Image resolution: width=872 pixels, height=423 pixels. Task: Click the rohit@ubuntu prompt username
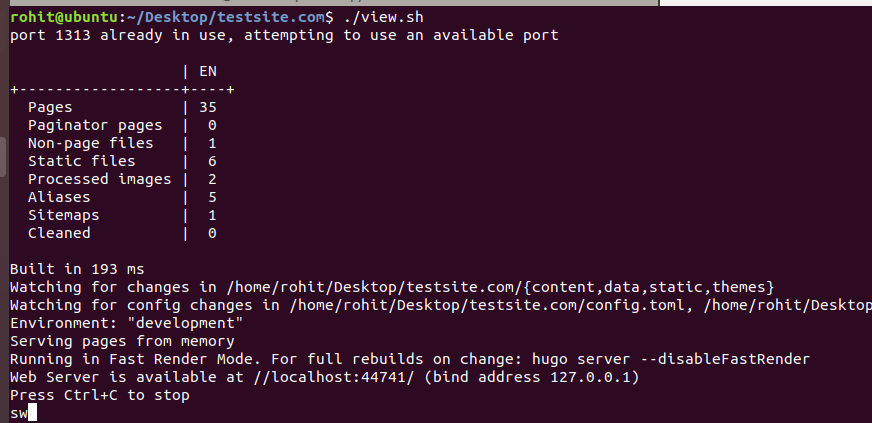pos(64,17)
